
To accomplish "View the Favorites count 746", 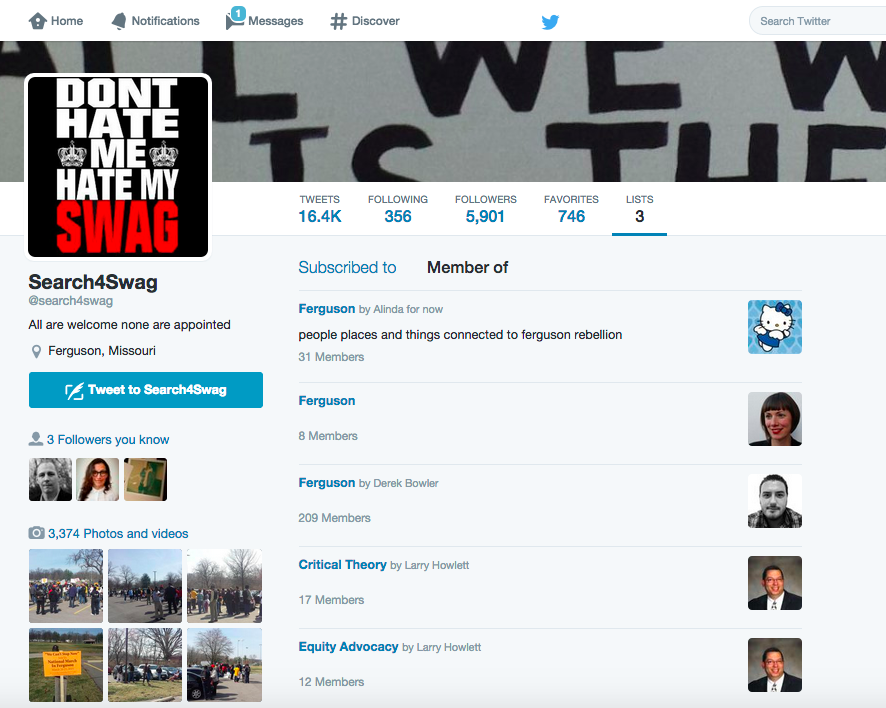I will pos(571,216).
